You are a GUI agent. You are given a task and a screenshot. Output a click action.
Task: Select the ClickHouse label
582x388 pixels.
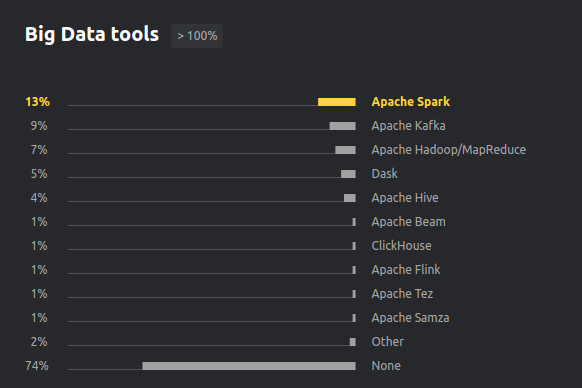(401, 246)
